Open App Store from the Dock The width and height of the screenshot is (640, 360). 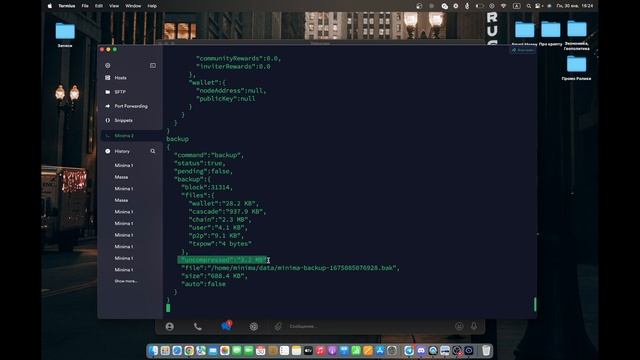tap(380, 351)
